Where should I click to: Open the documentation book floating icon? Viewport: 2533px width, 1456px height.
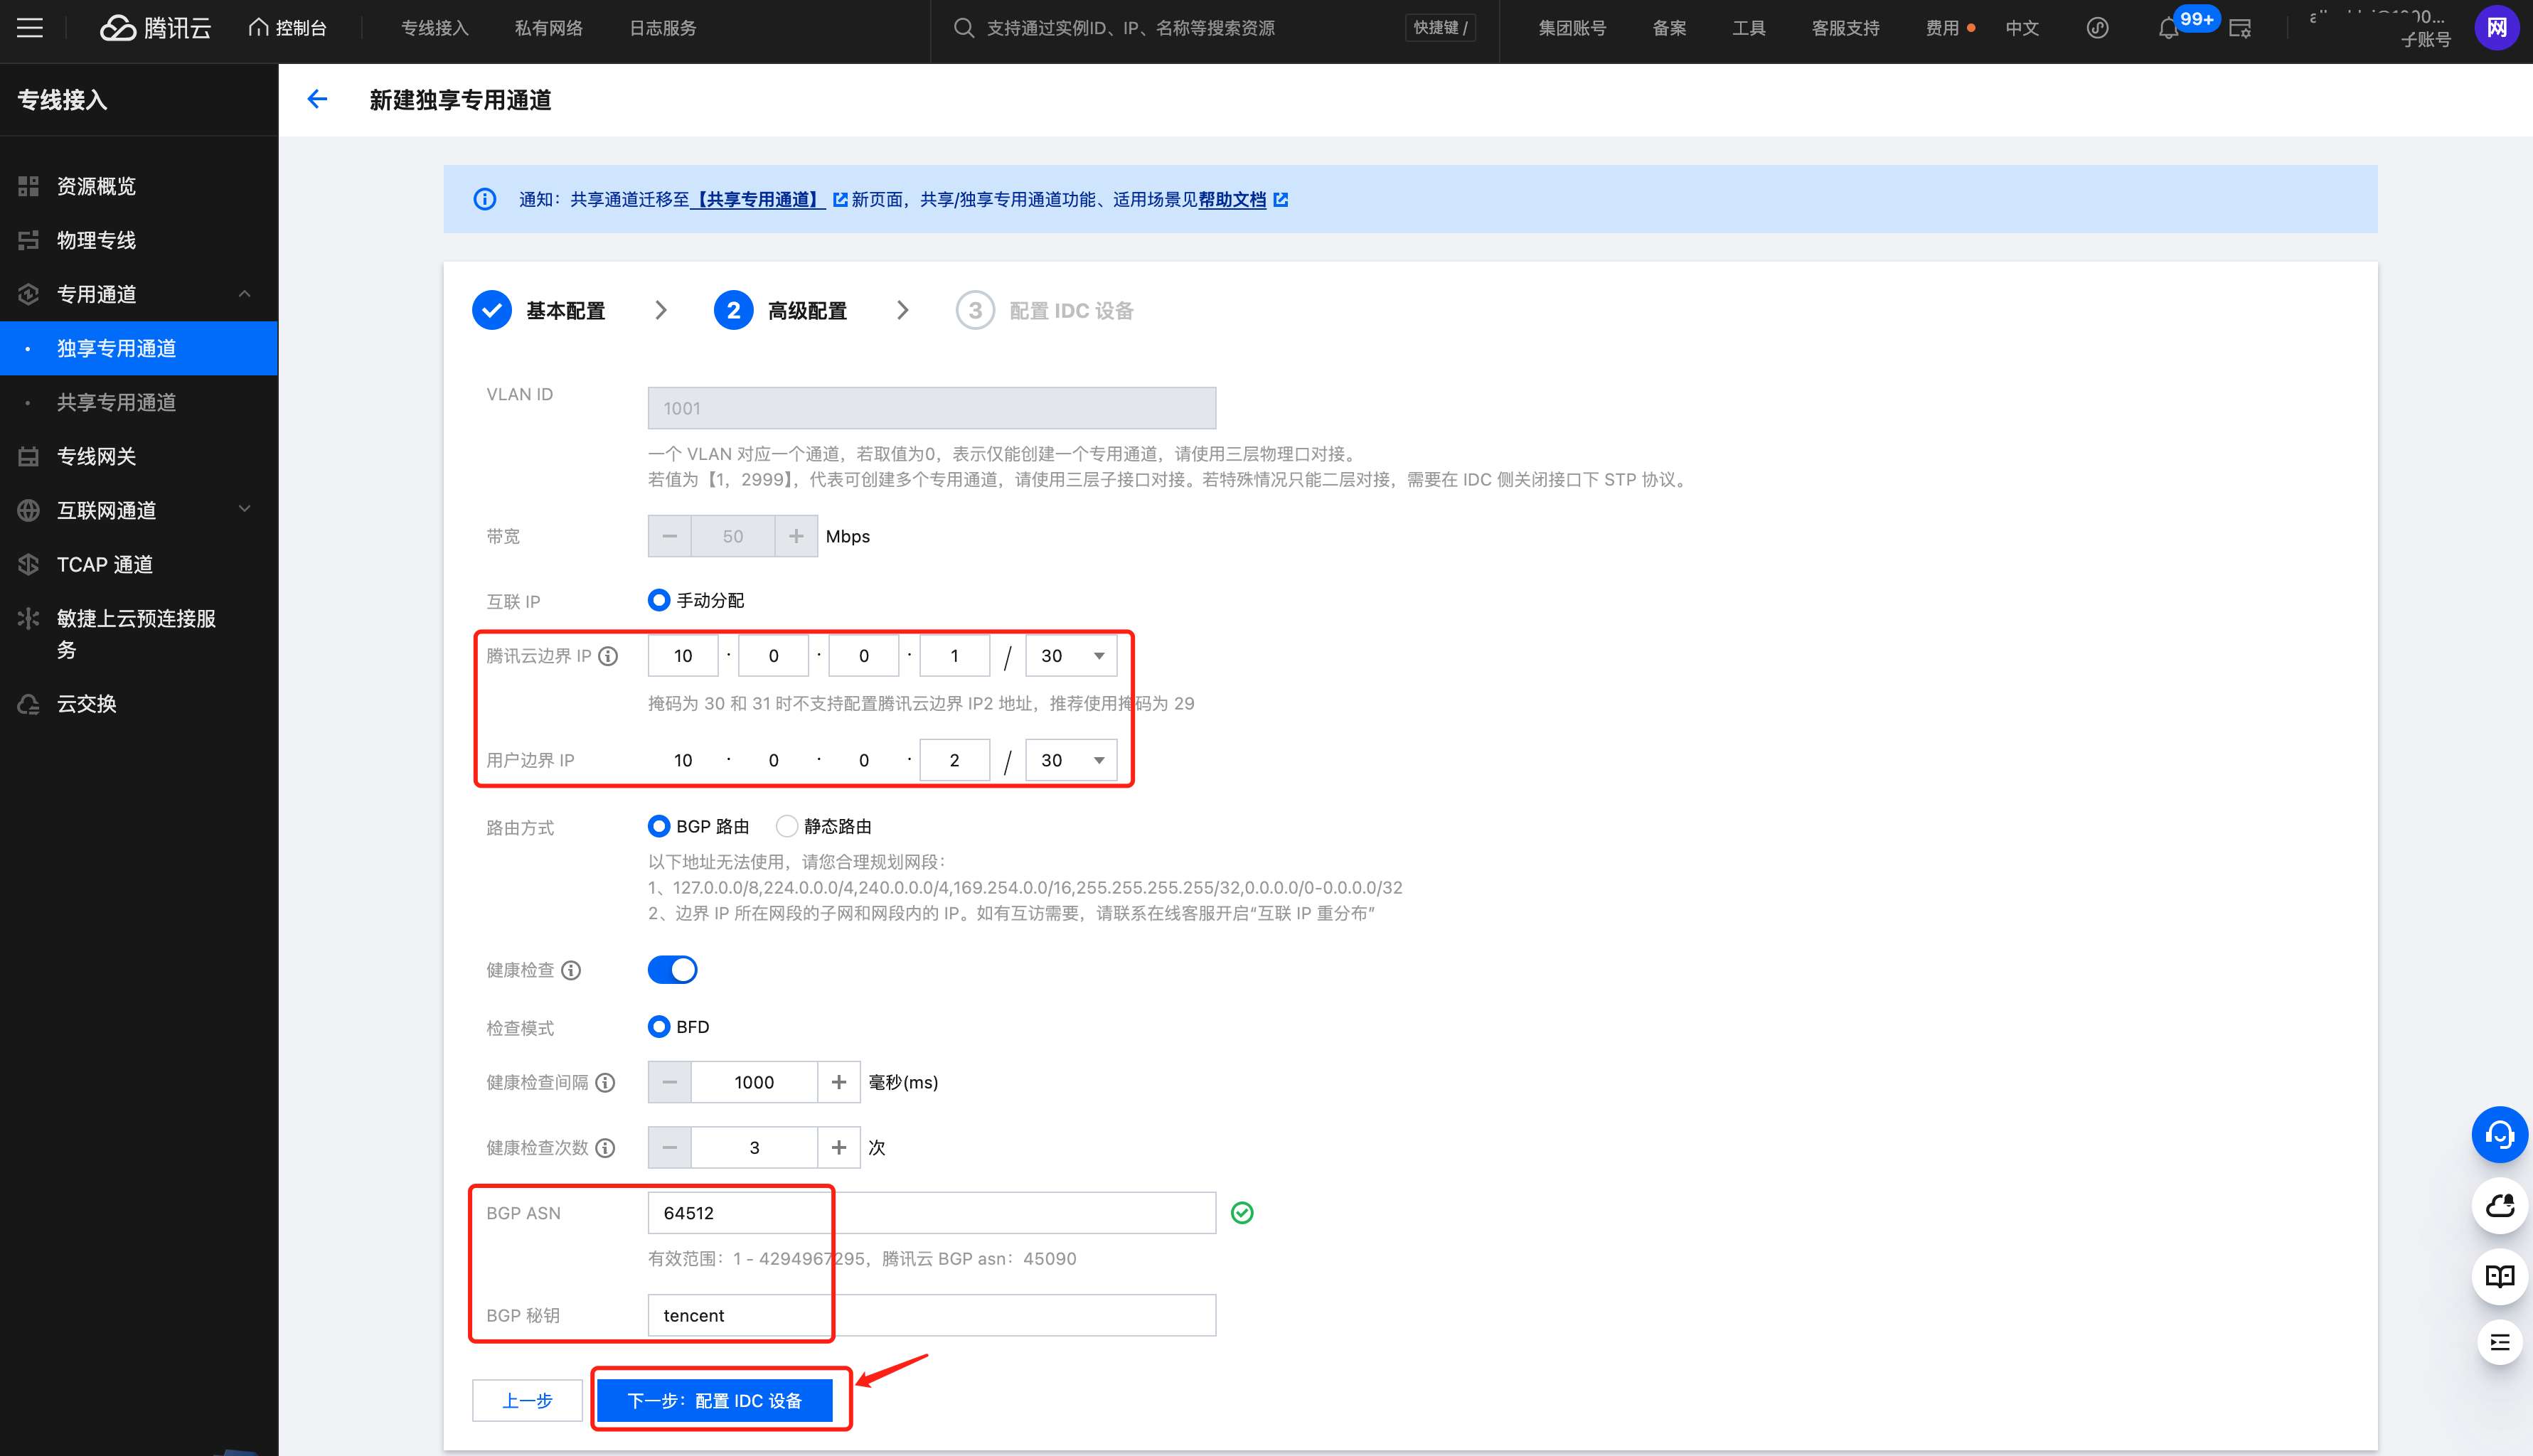2499,1276
